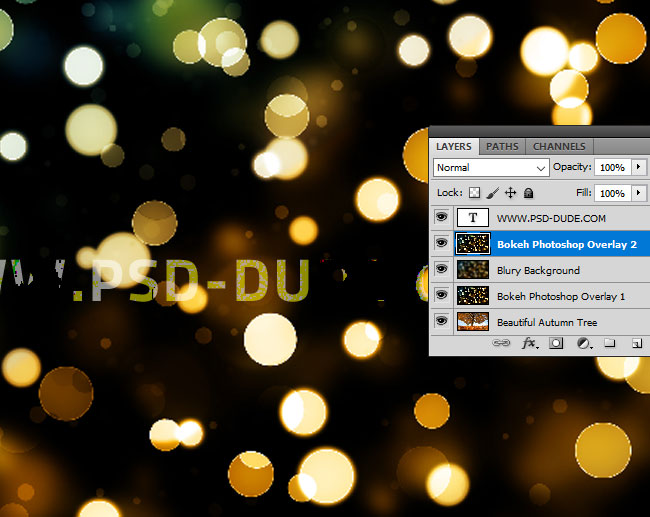
Task: Toggle visibility of Beautiful Autumn Tree layer
Action: click(441, 320)
